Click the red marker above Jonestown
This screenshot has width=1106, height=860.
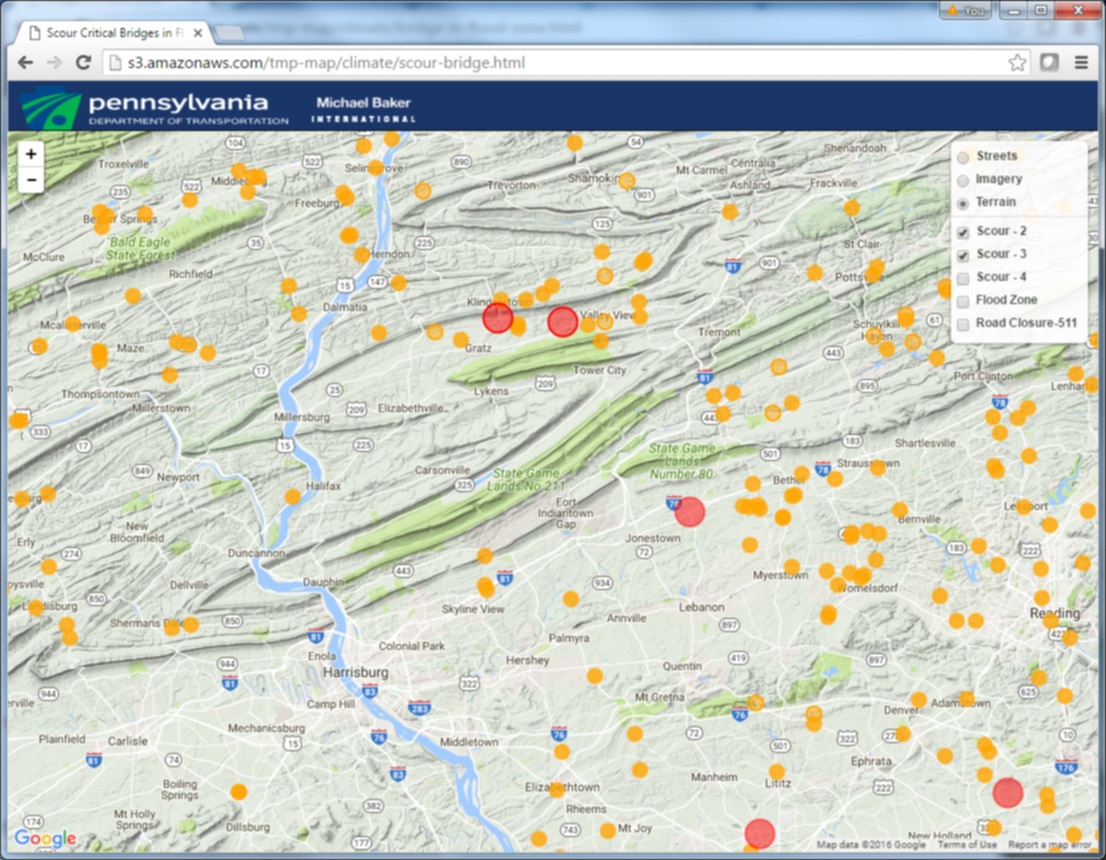(x=689, y=511)
